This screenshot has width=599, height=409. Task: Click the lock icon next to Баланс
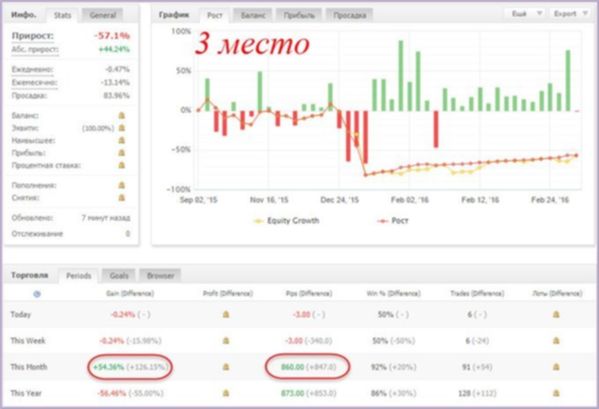[x=121, y=115]
